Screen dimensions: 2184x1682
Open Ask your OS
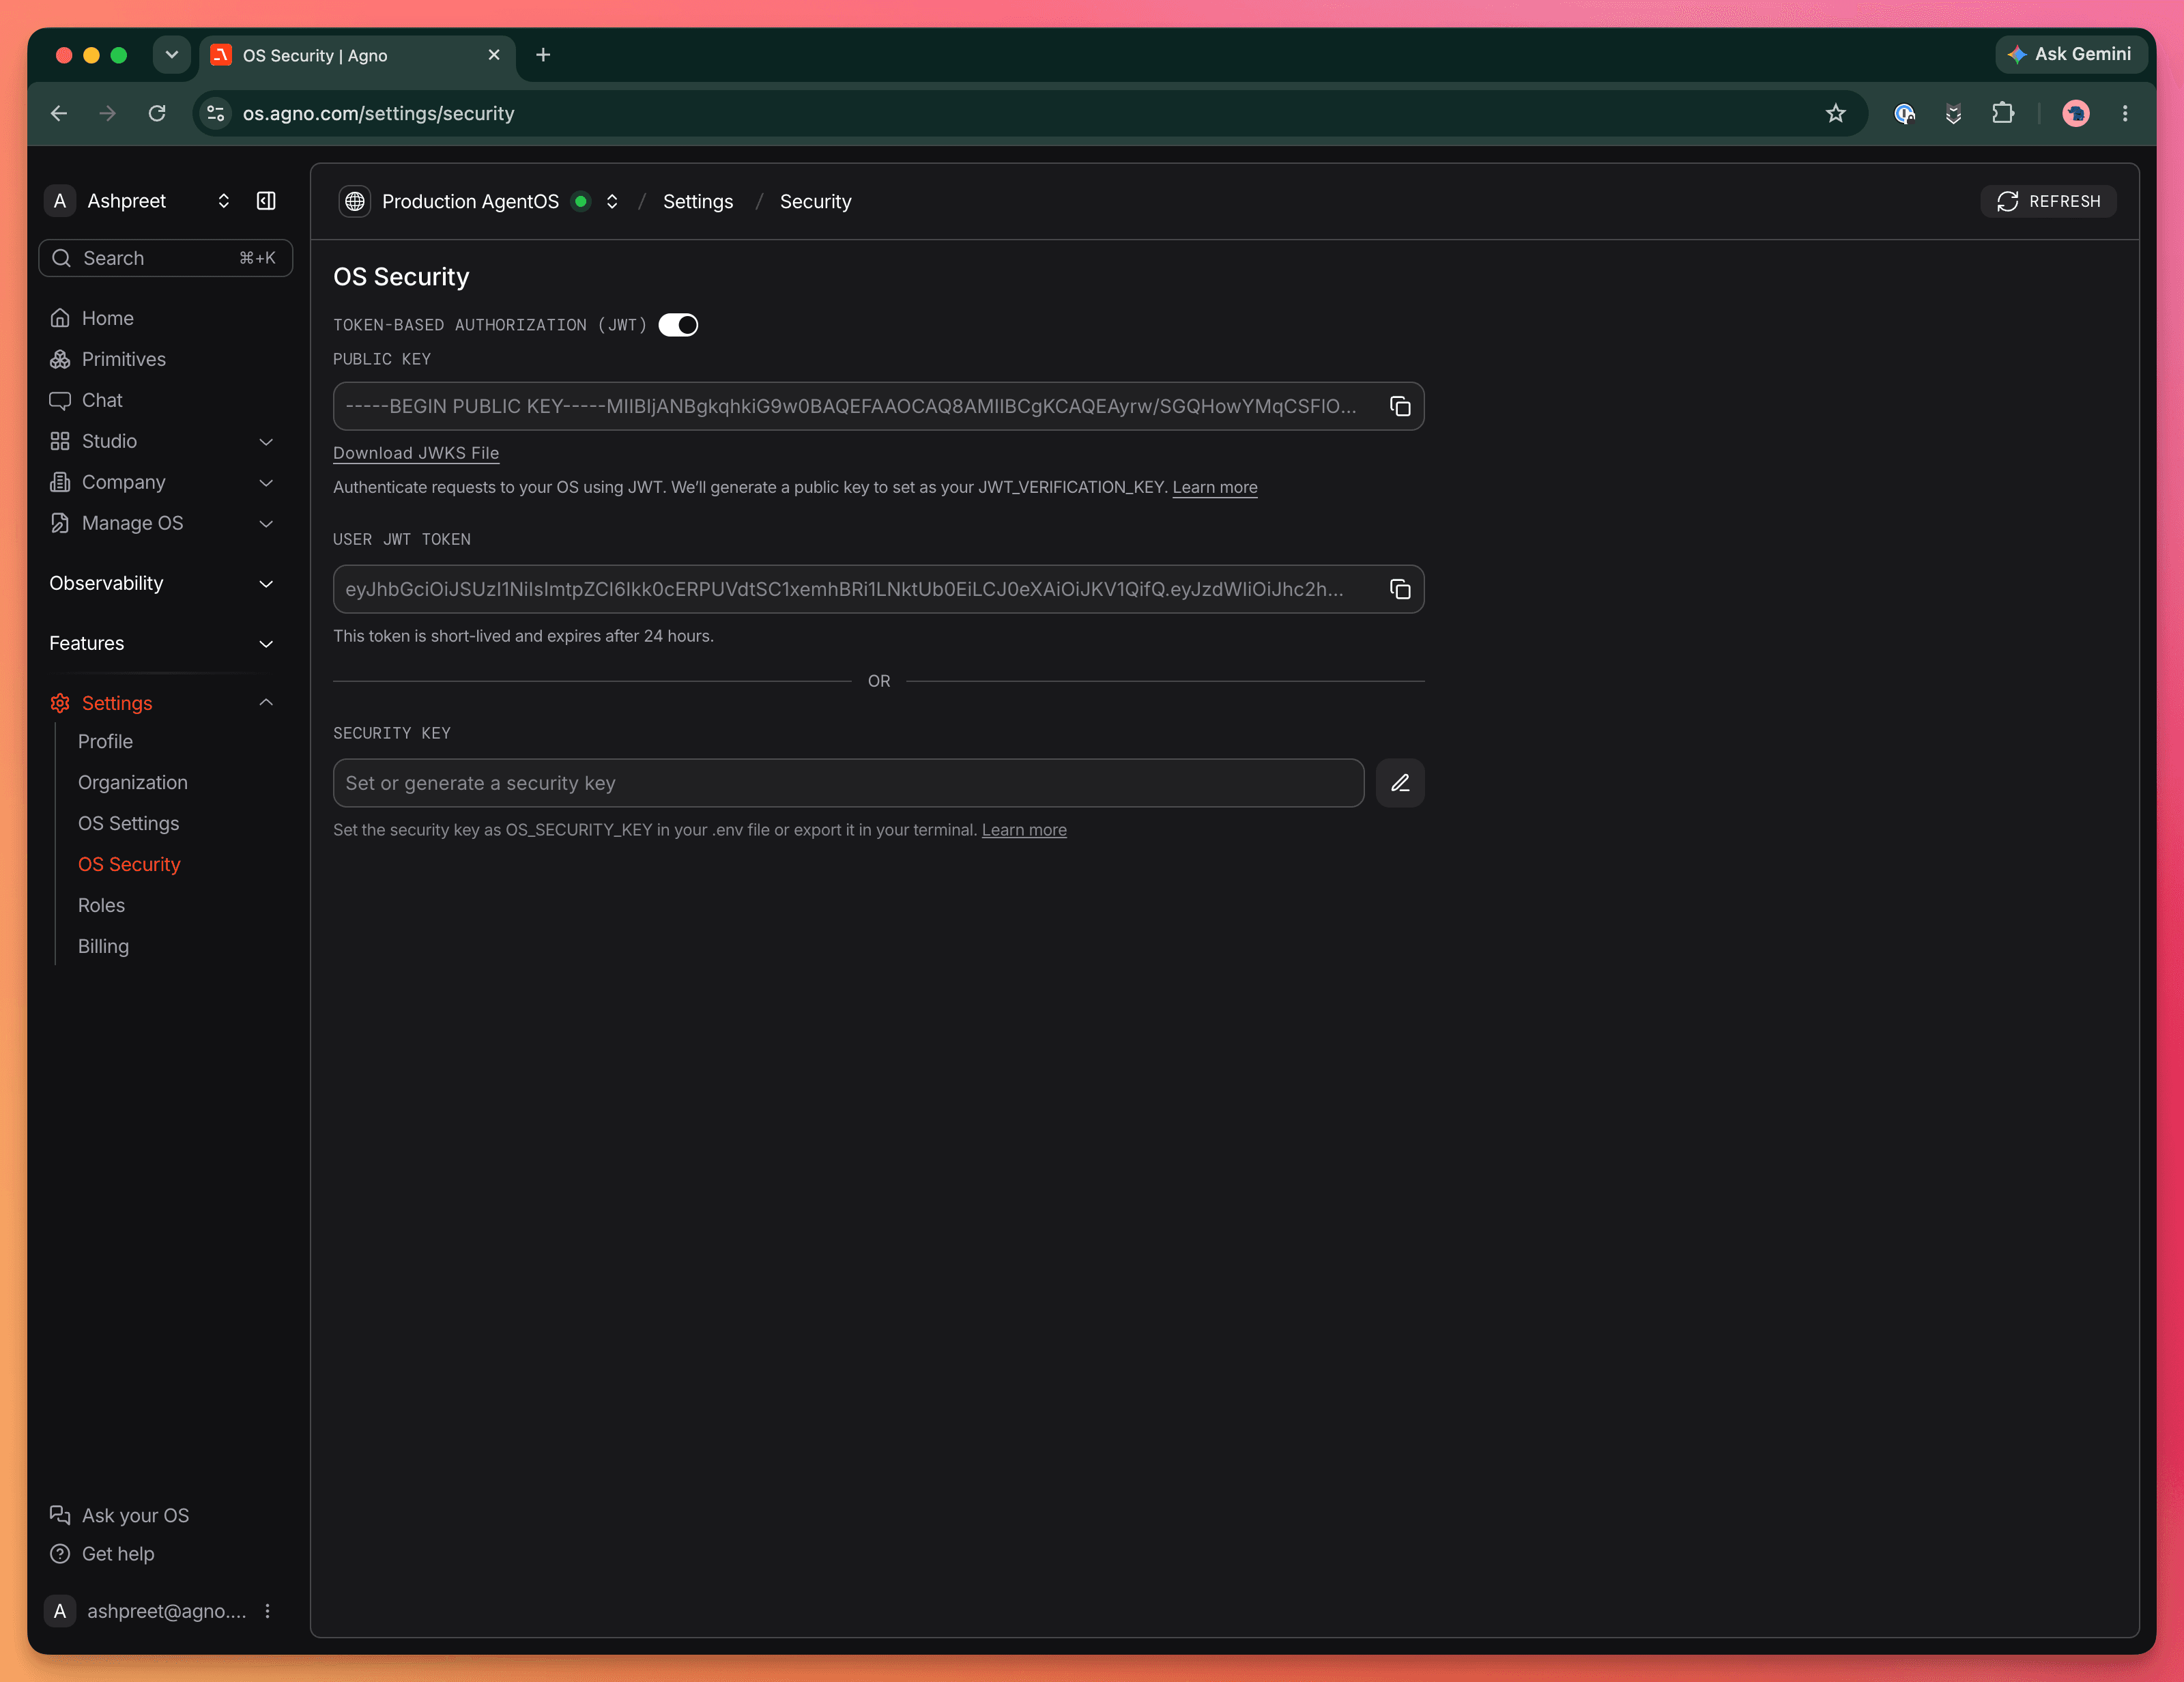click(x=119, y=1515)
